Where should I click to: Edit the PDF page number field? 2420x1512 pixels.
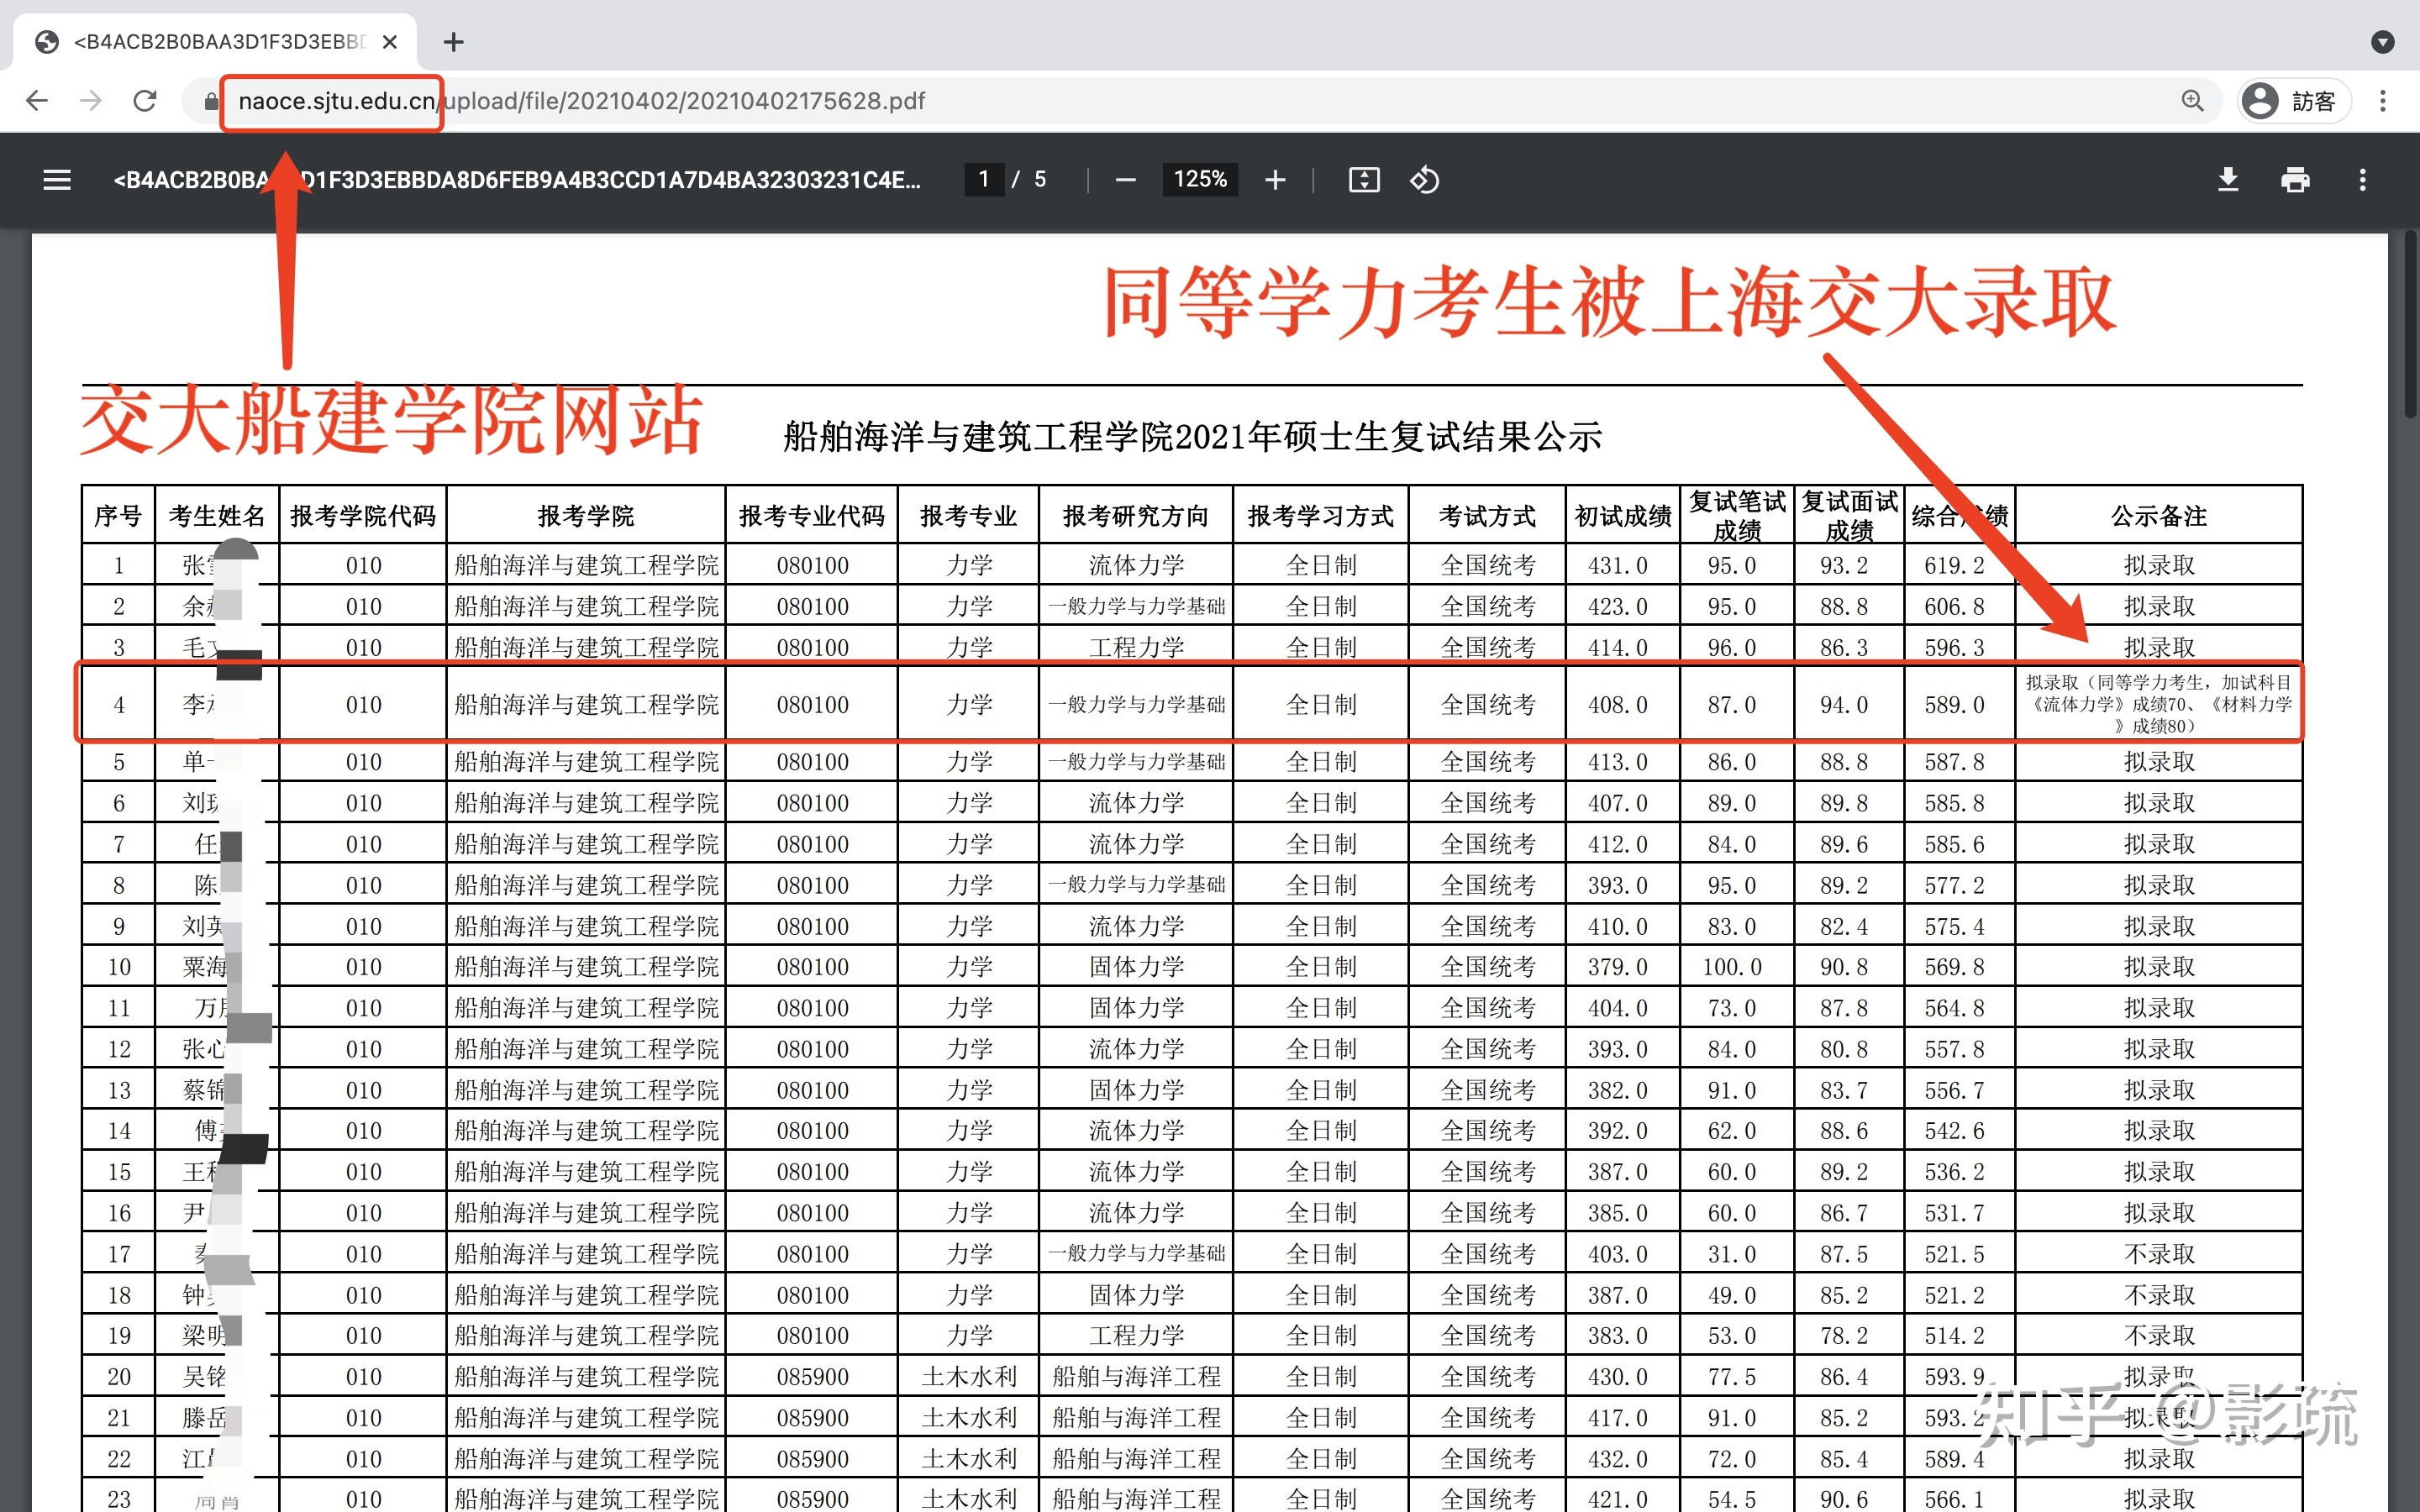[x=984, y=179]
